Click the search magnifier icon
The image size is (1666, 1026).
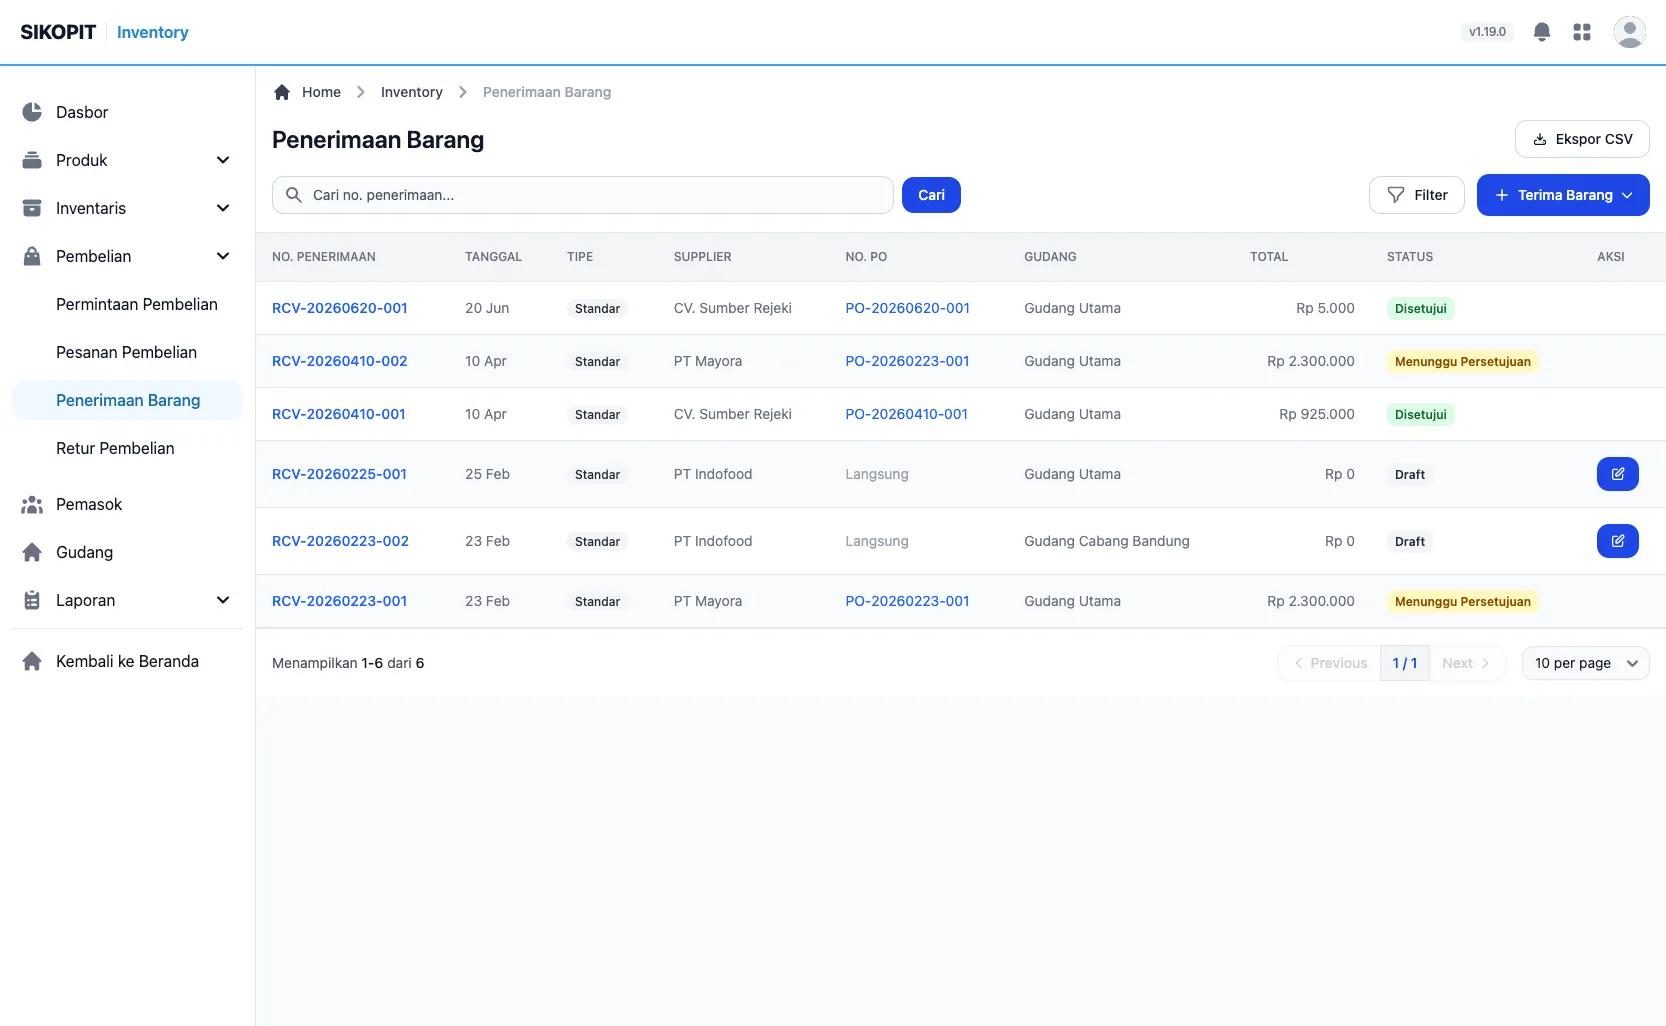tap(294, 195)
